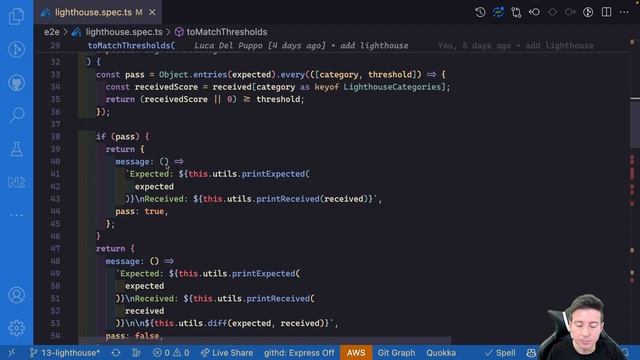Switch branch 13-lighthouse in status bar
Screen dimensions: 640x360
point(65,353)
